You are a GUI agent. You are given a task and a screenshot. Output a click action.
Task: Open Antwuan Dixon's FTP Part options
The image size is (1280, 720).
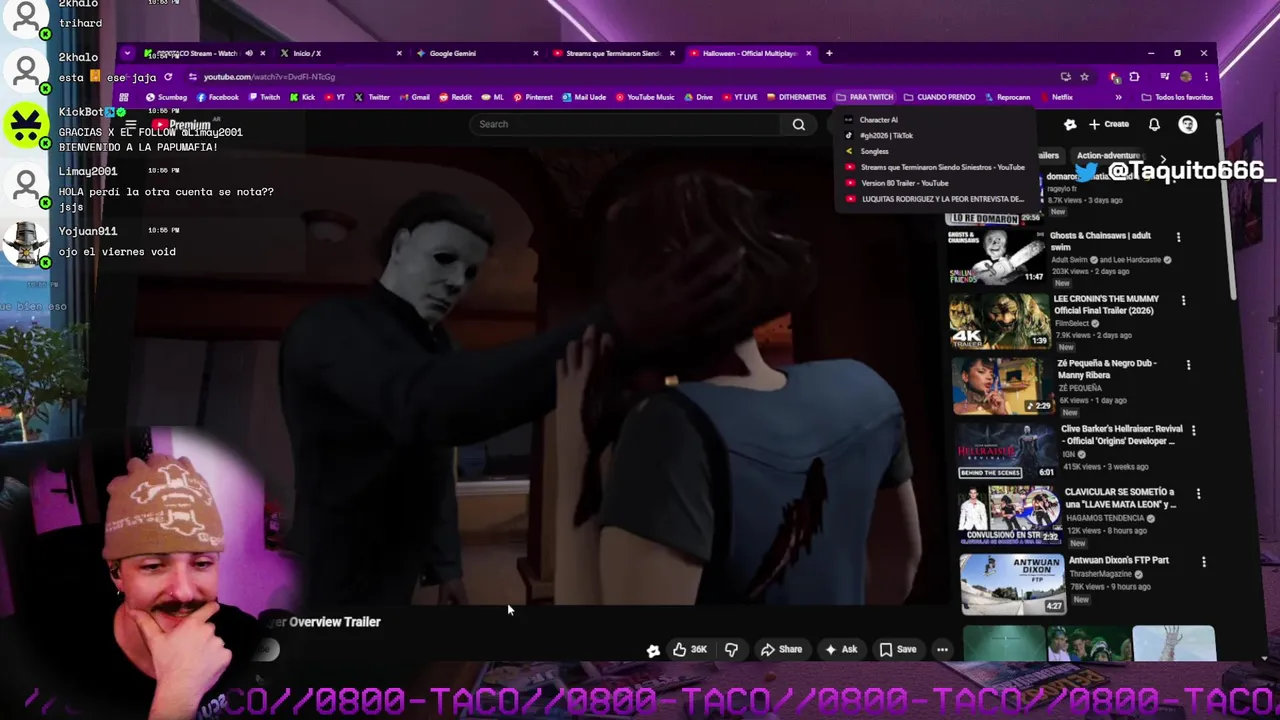(x=1203, y=562)
